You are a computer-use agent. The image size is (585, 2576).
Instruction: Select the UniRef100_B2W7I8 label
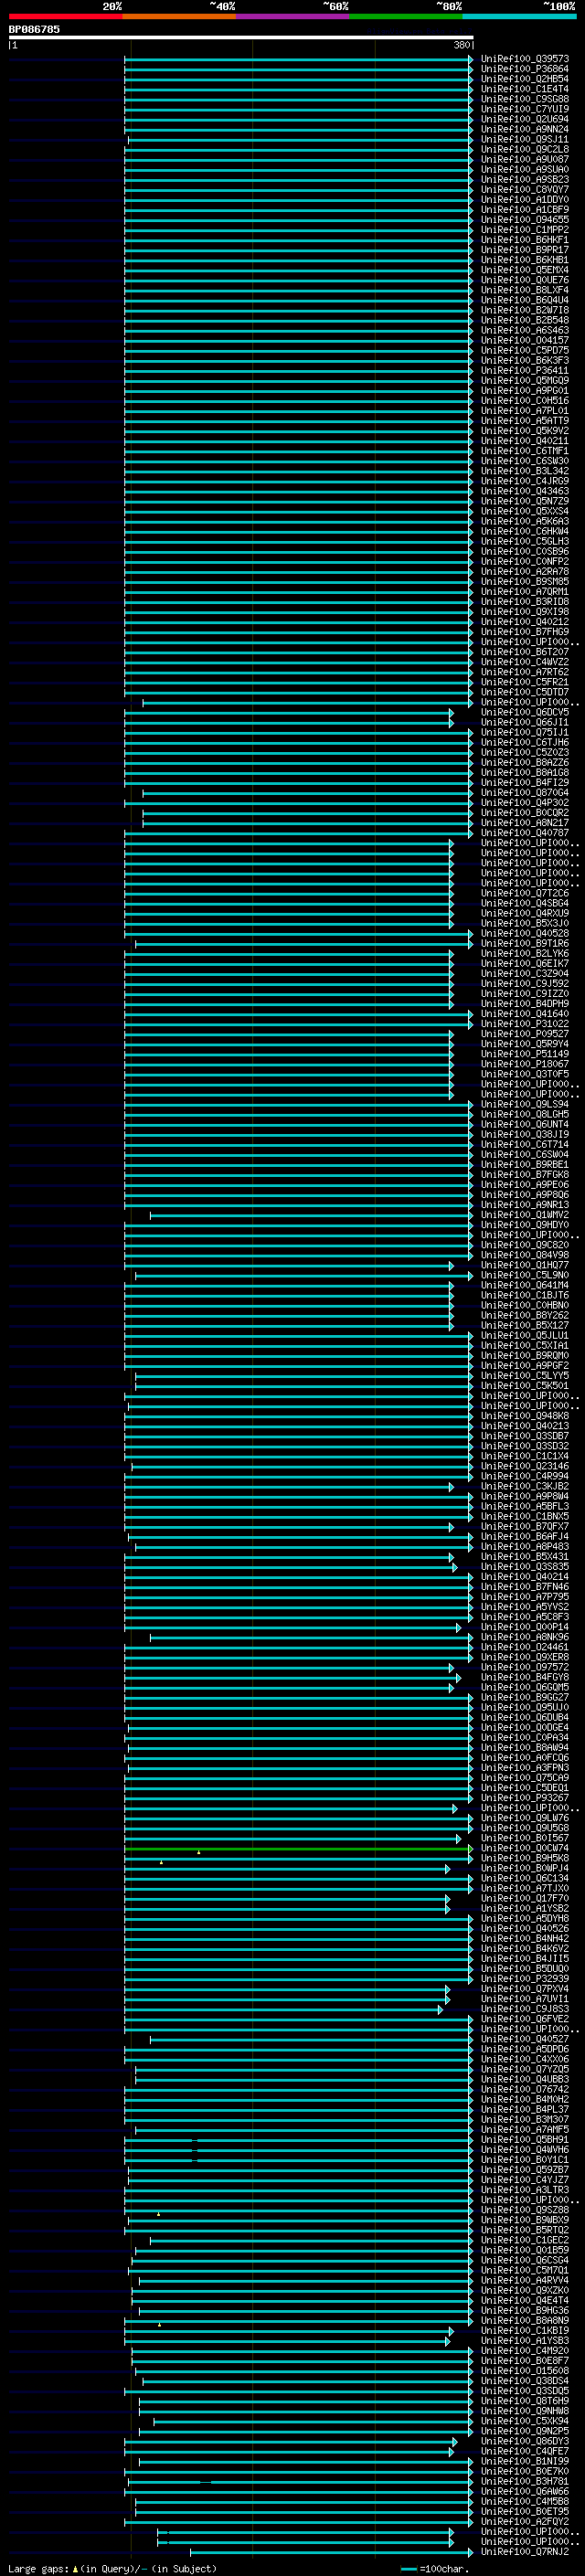click(525, 310)
